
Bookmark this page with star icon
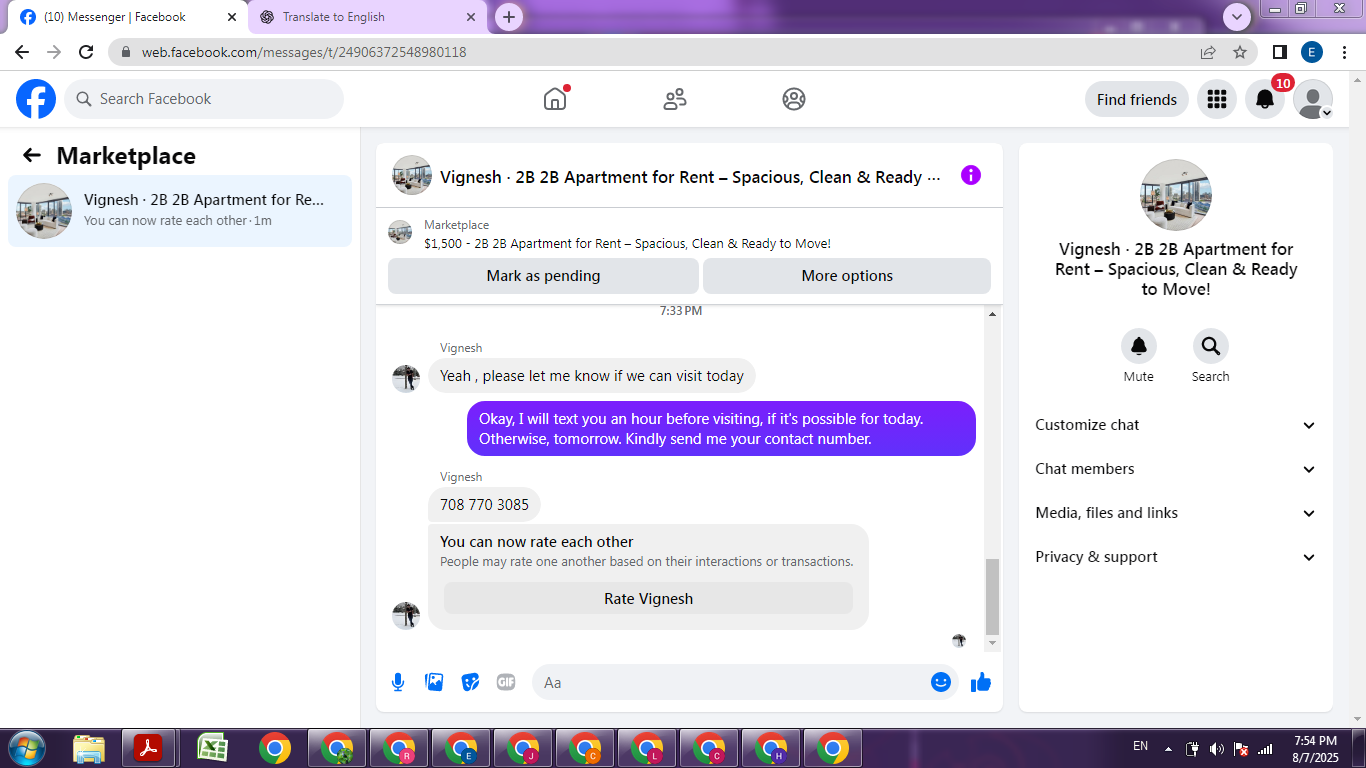[1240, 52]
